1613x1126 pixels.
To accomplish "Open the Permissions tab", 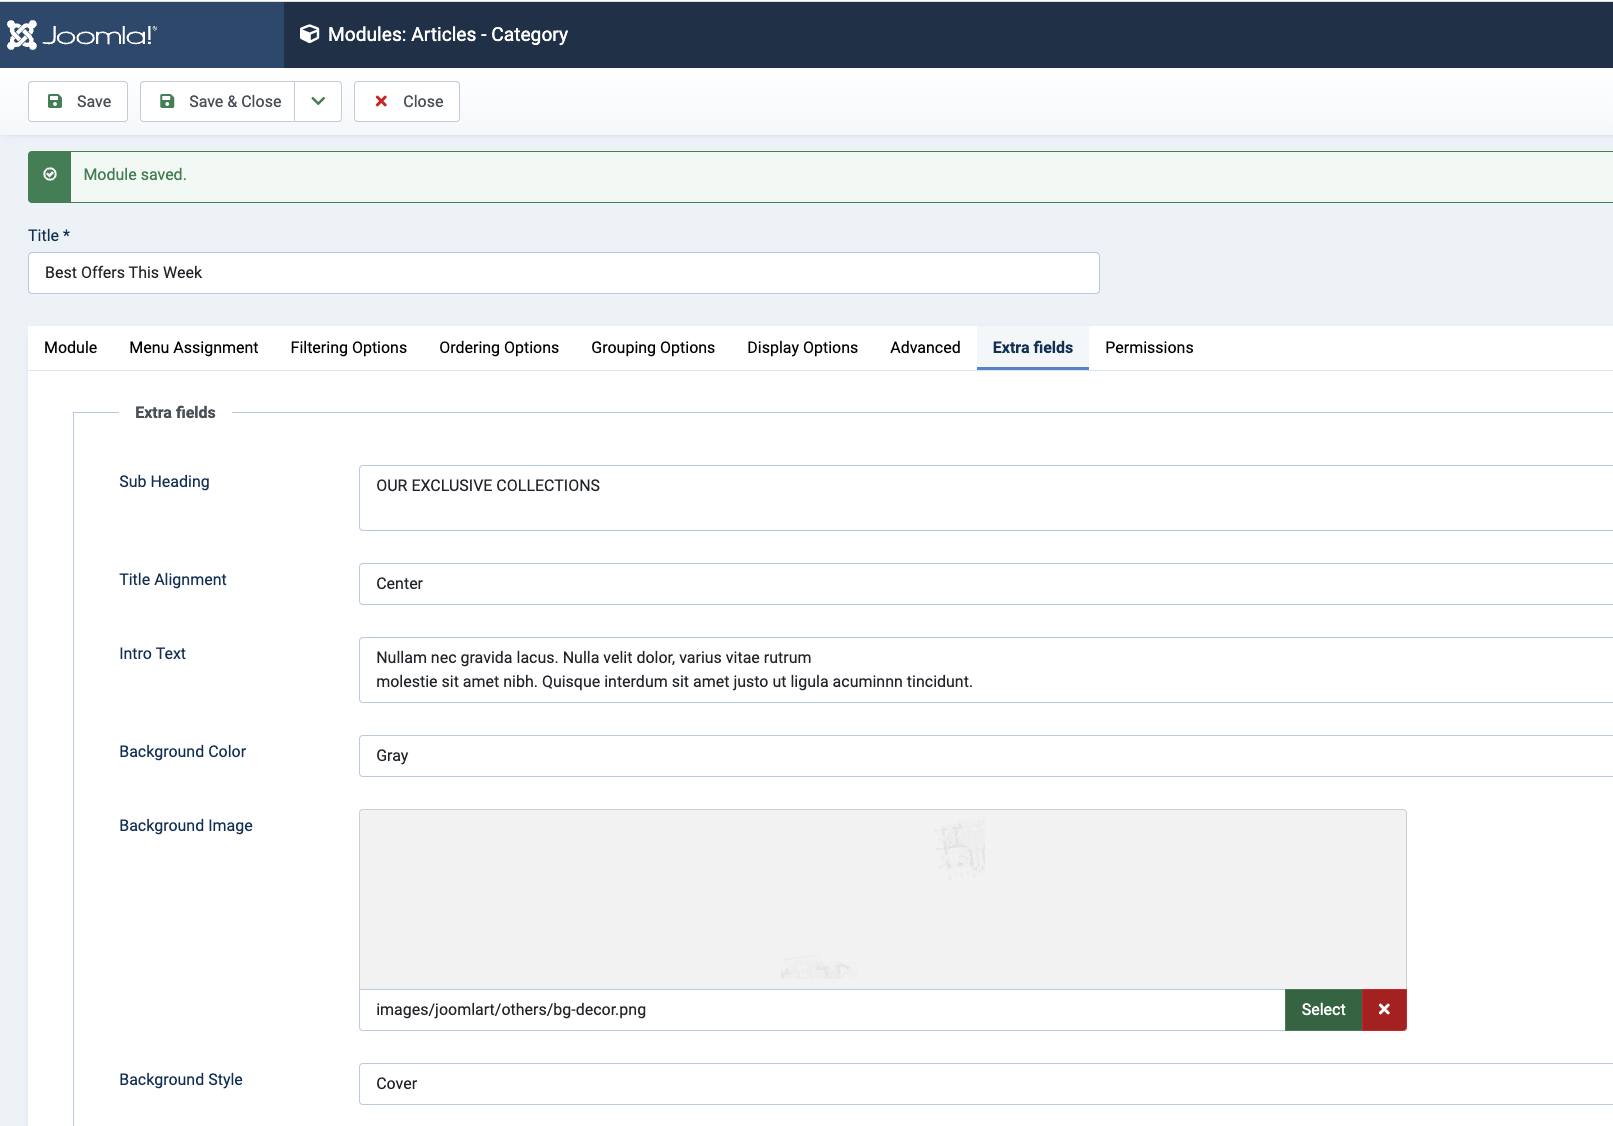I will click(x=1149, y=348).
